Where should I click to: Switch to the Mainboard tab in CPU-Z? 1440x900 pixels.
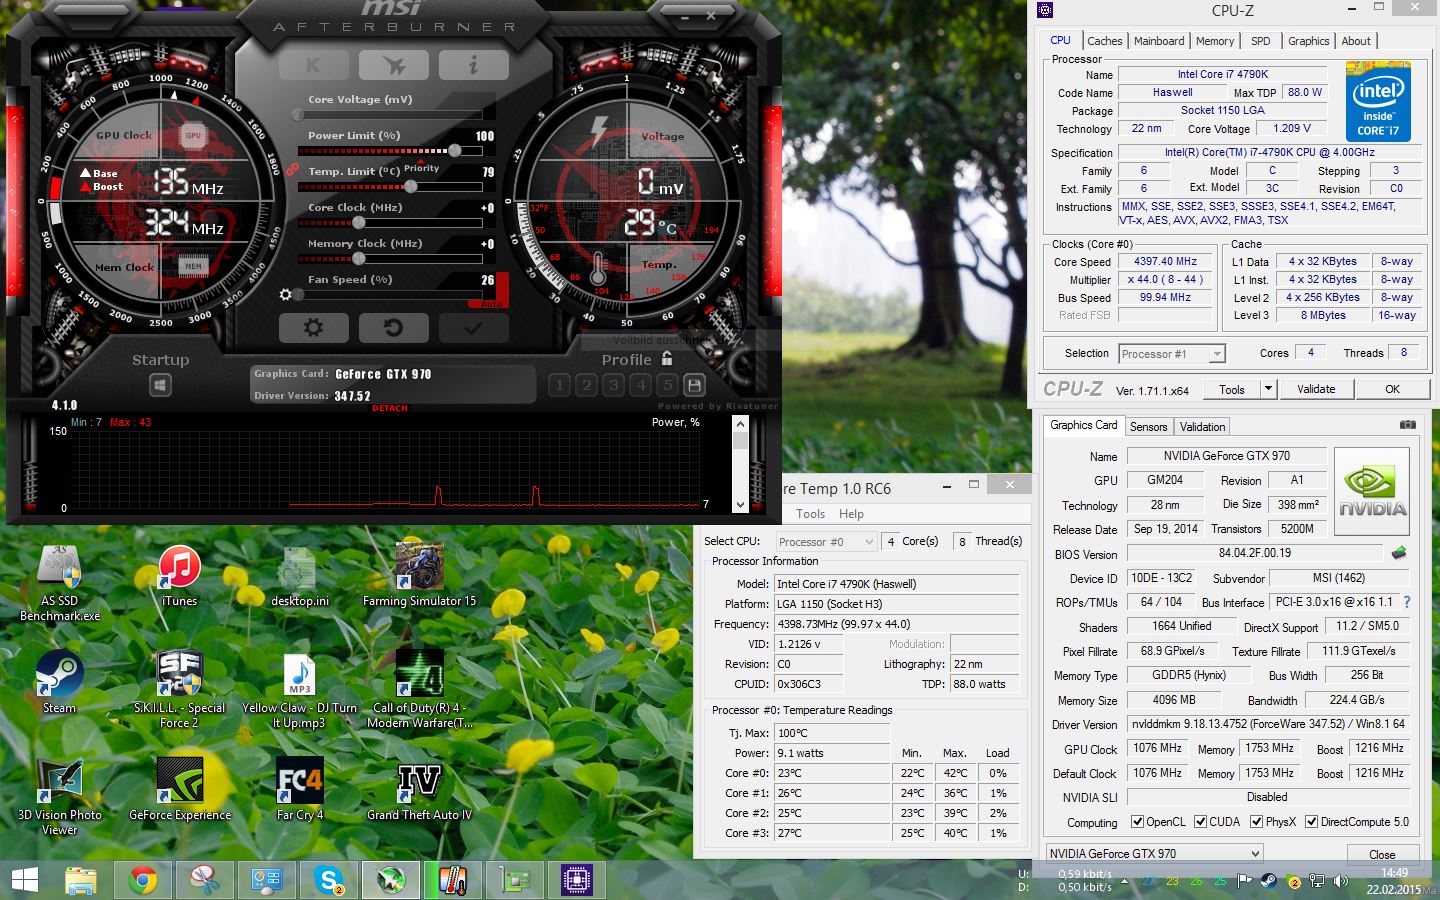click(x=1159, y=41)
